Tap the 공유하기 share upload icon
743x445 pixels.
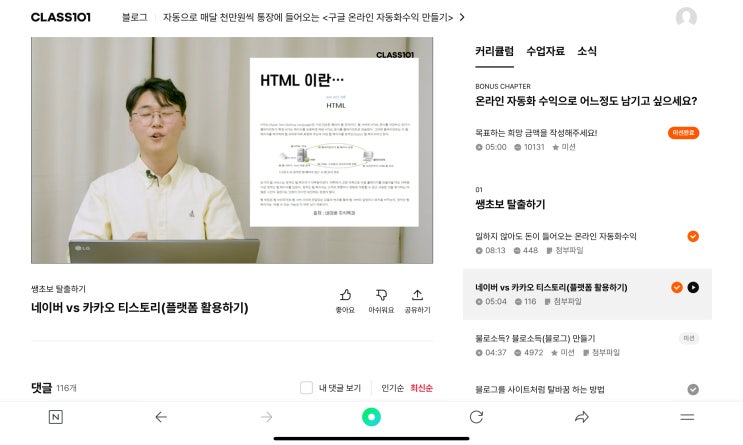[x=417, y=295]
